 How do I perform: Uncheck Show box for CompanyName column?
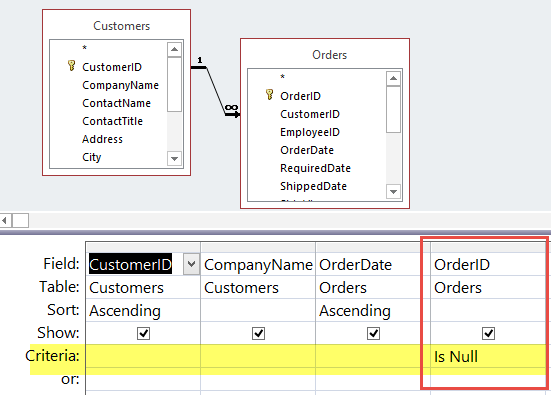click(258, 333)
